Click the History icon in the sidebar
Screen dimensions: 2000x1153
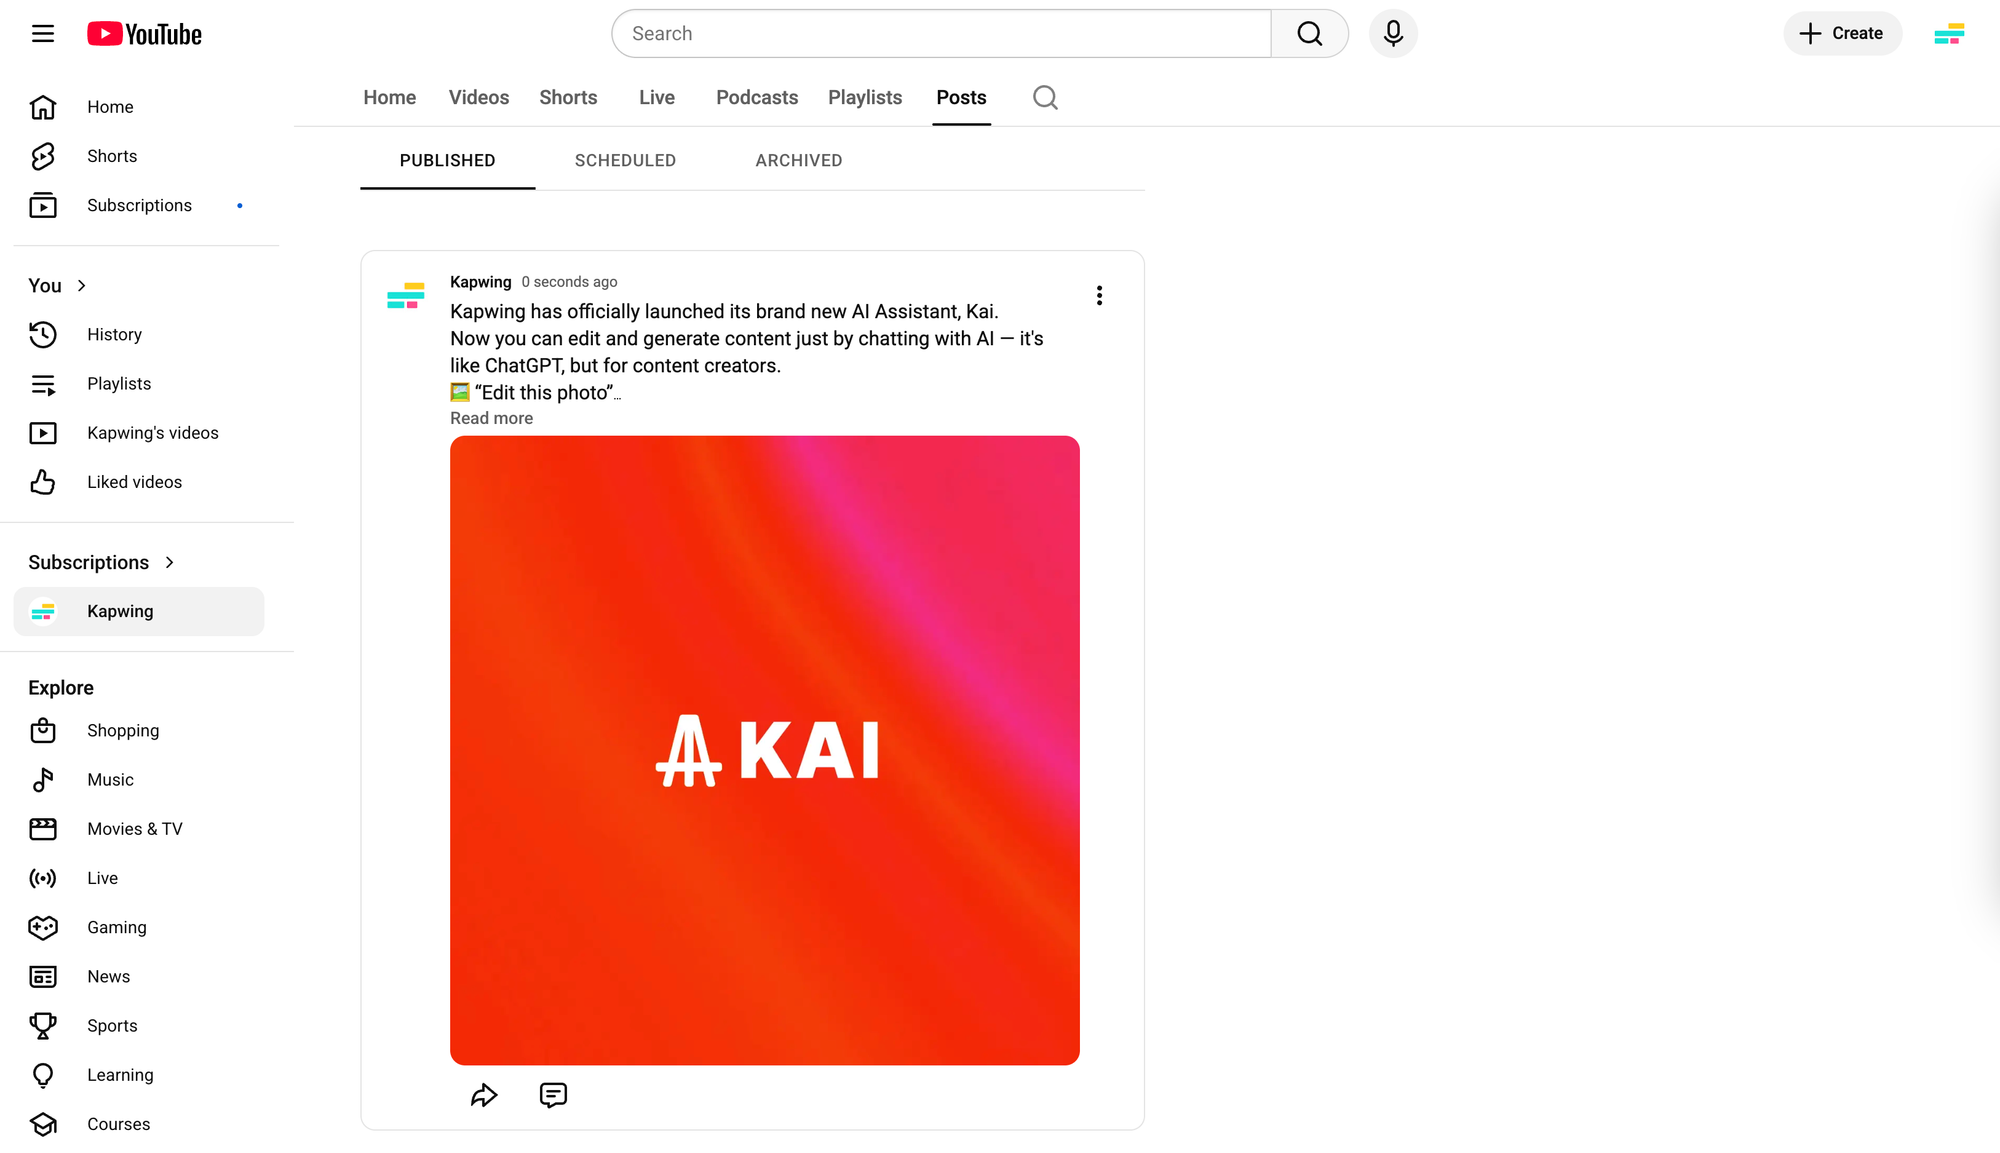(43, 334)
